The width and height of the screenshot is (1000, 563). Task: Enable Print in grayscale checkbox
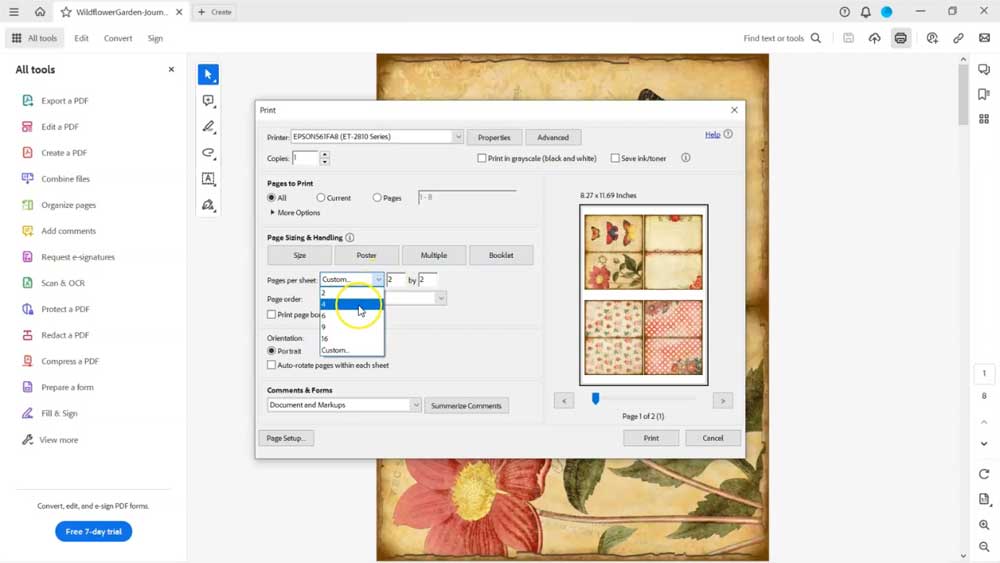pos(482,158)
